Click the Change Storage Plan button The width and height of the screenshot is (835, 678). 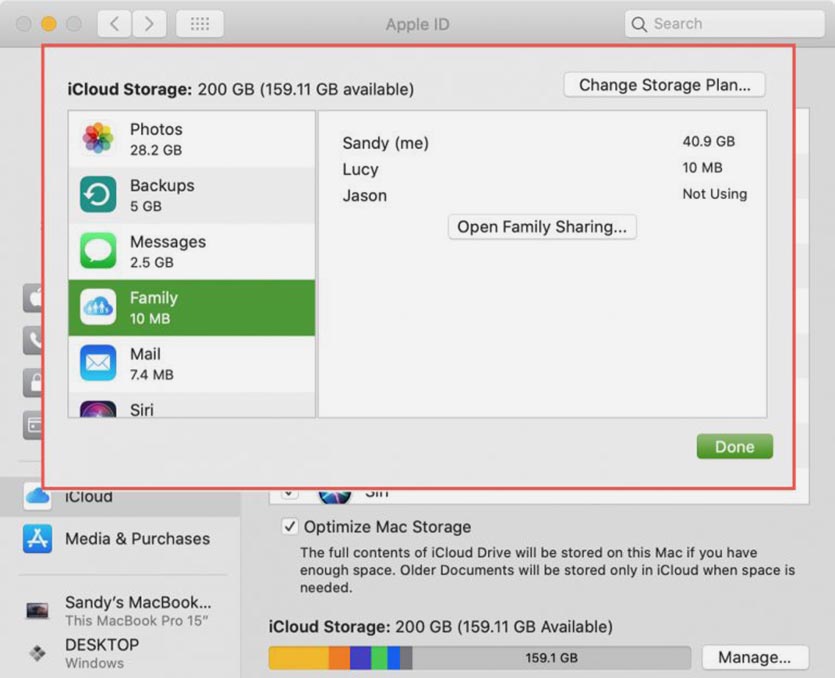pos(665,85)
